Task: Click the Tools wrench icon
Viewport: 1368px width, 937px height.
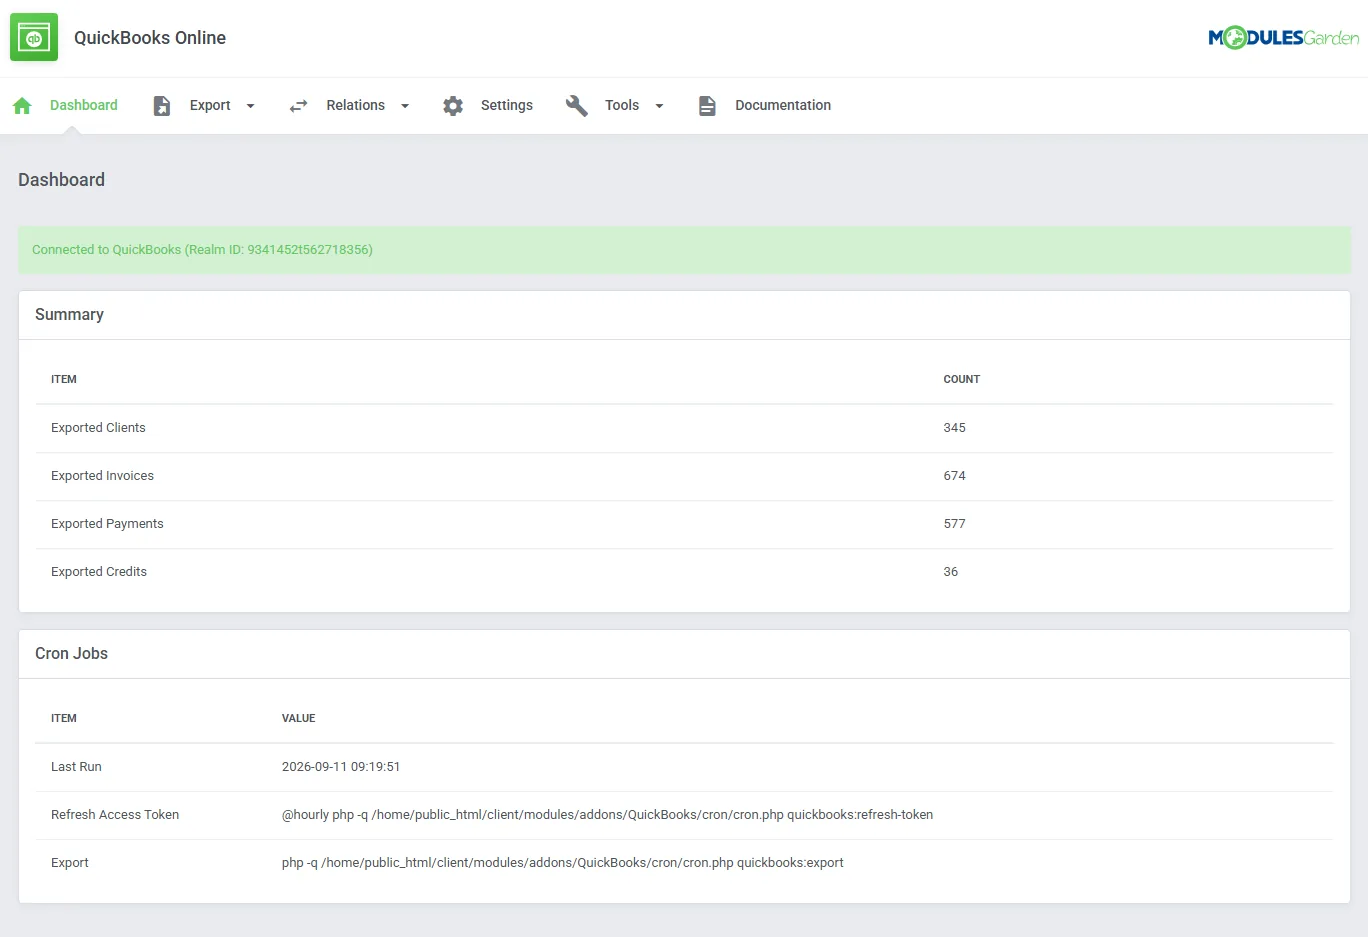Action: (577, 105)
